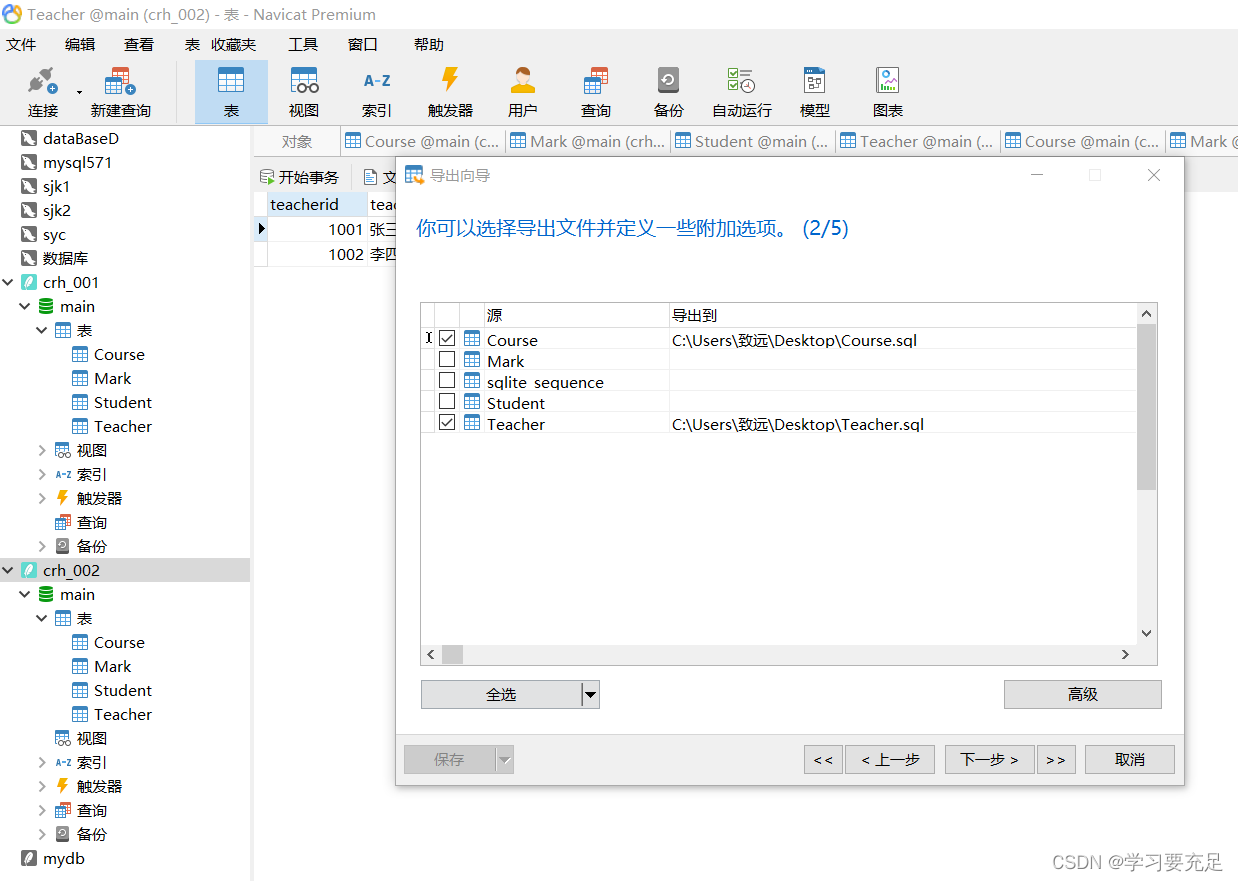Viewport: 1238px width, 881px height.
Task: Click the 全选 select all button
Action: pyautogui.click(x=501, y=694)
